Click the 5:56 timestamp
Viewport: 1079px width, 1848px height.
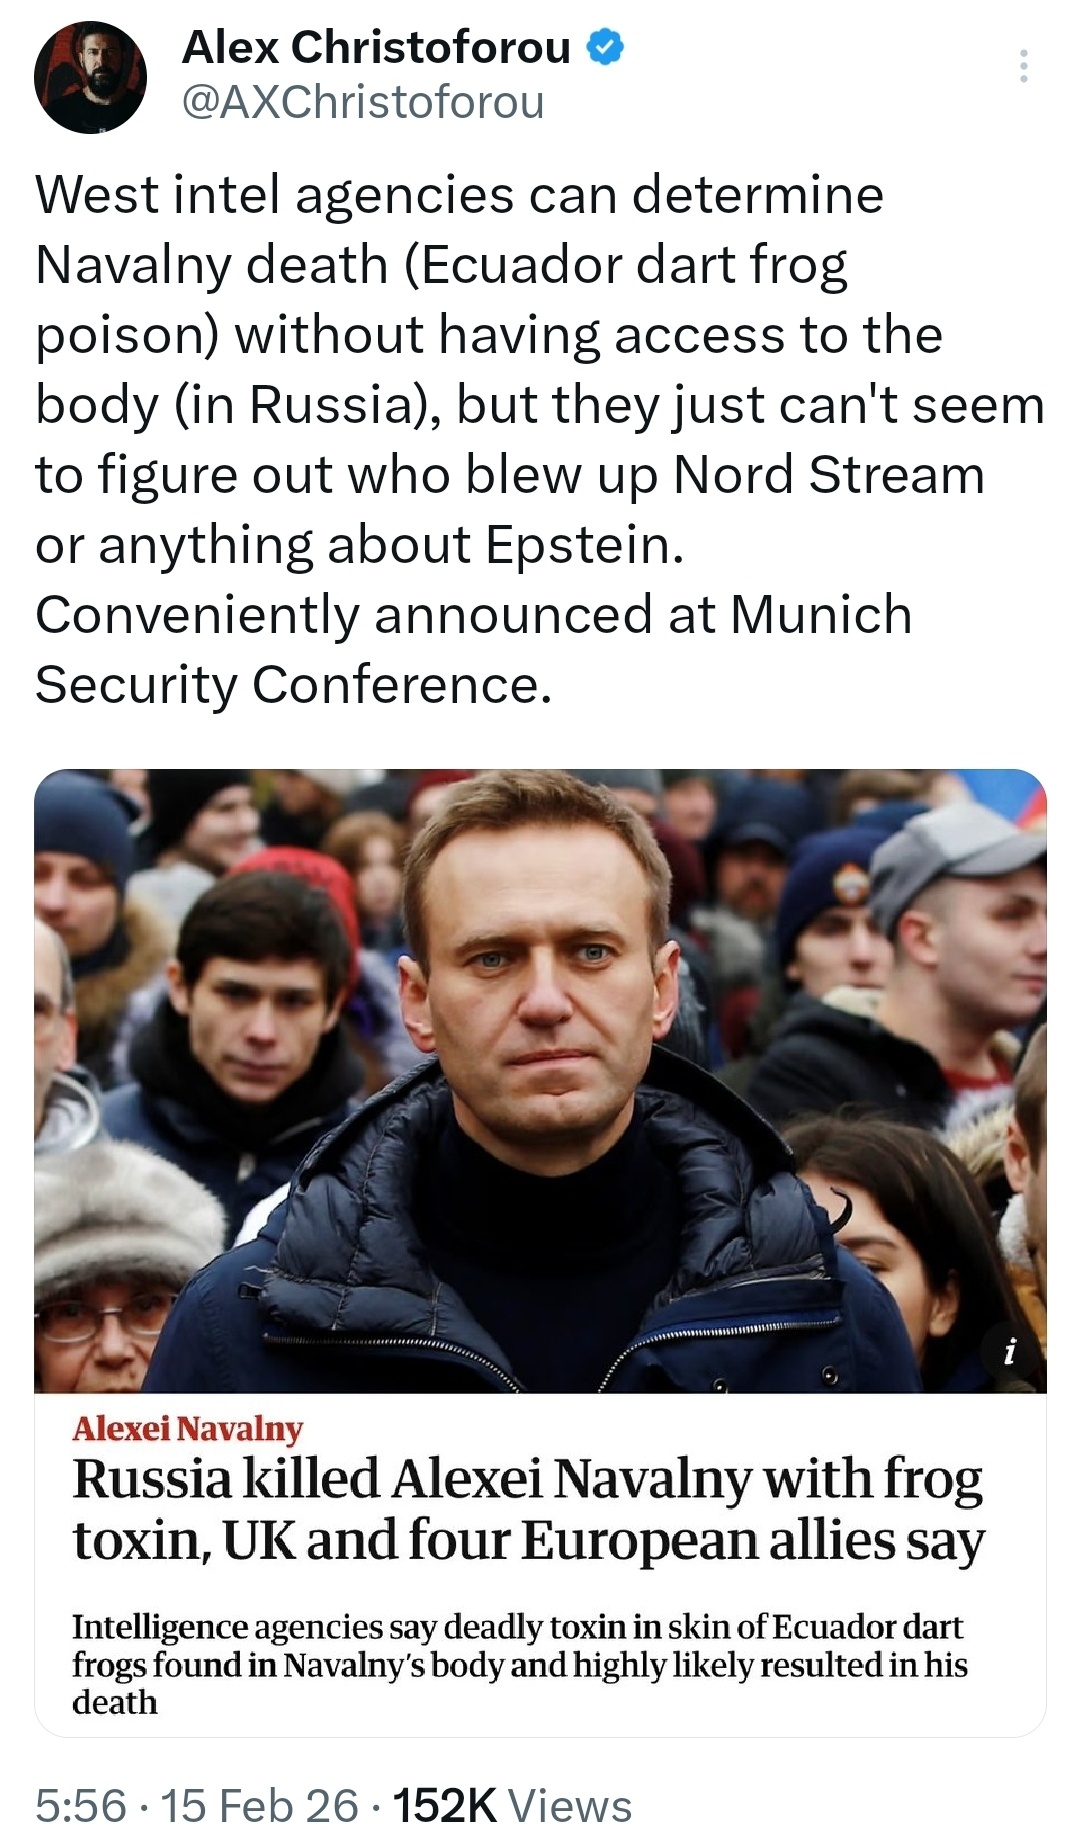(81, 1806)
